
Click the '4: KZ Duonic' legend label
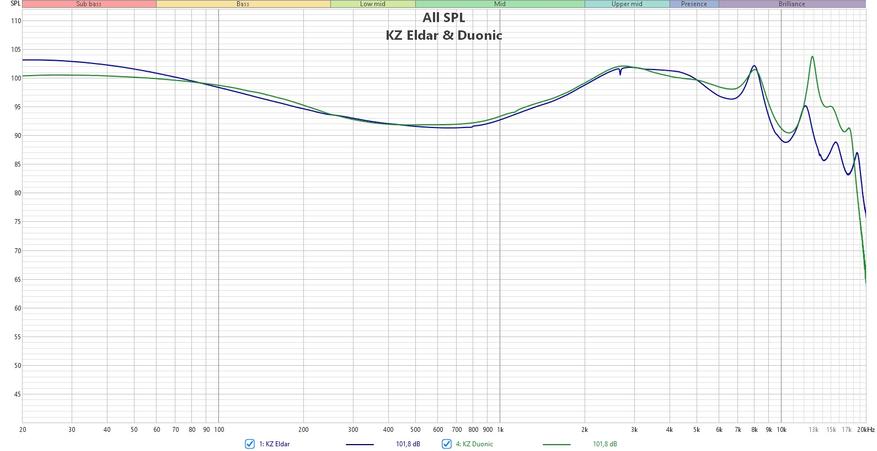(x=475, y=444)
